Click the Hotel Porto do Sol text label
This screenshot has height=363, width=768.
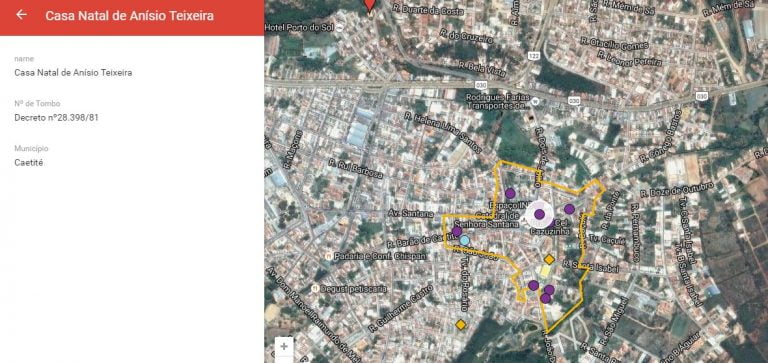[299, 28]
